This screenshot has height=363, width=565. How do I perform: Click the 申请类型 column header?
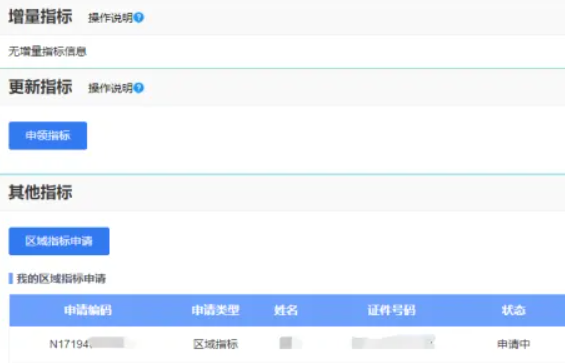coord(215,310)
